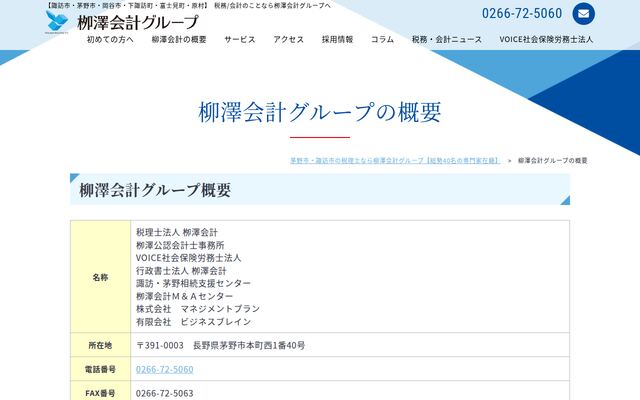This screenshot has height=400, width=640.
Task: Click the 柳澤会計グループ site title in the header
Action: click(138, 22)
